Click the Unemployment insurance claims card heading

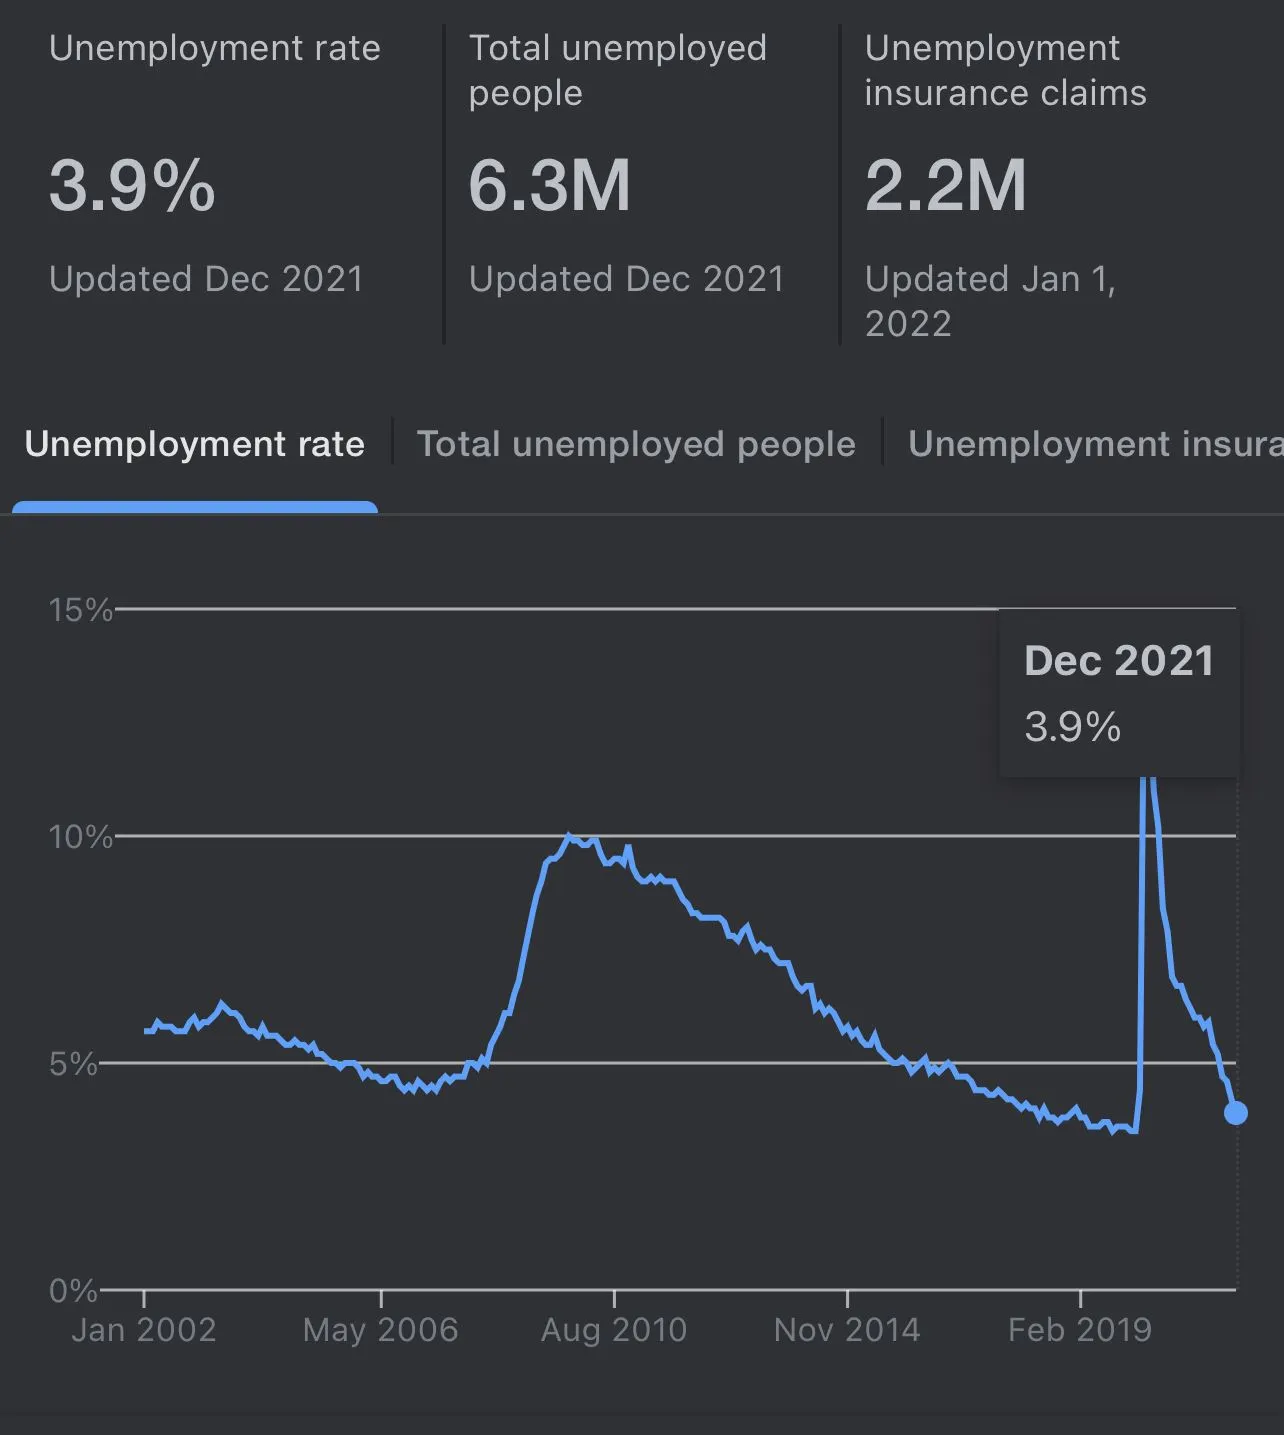click(x=1005, y=70)
